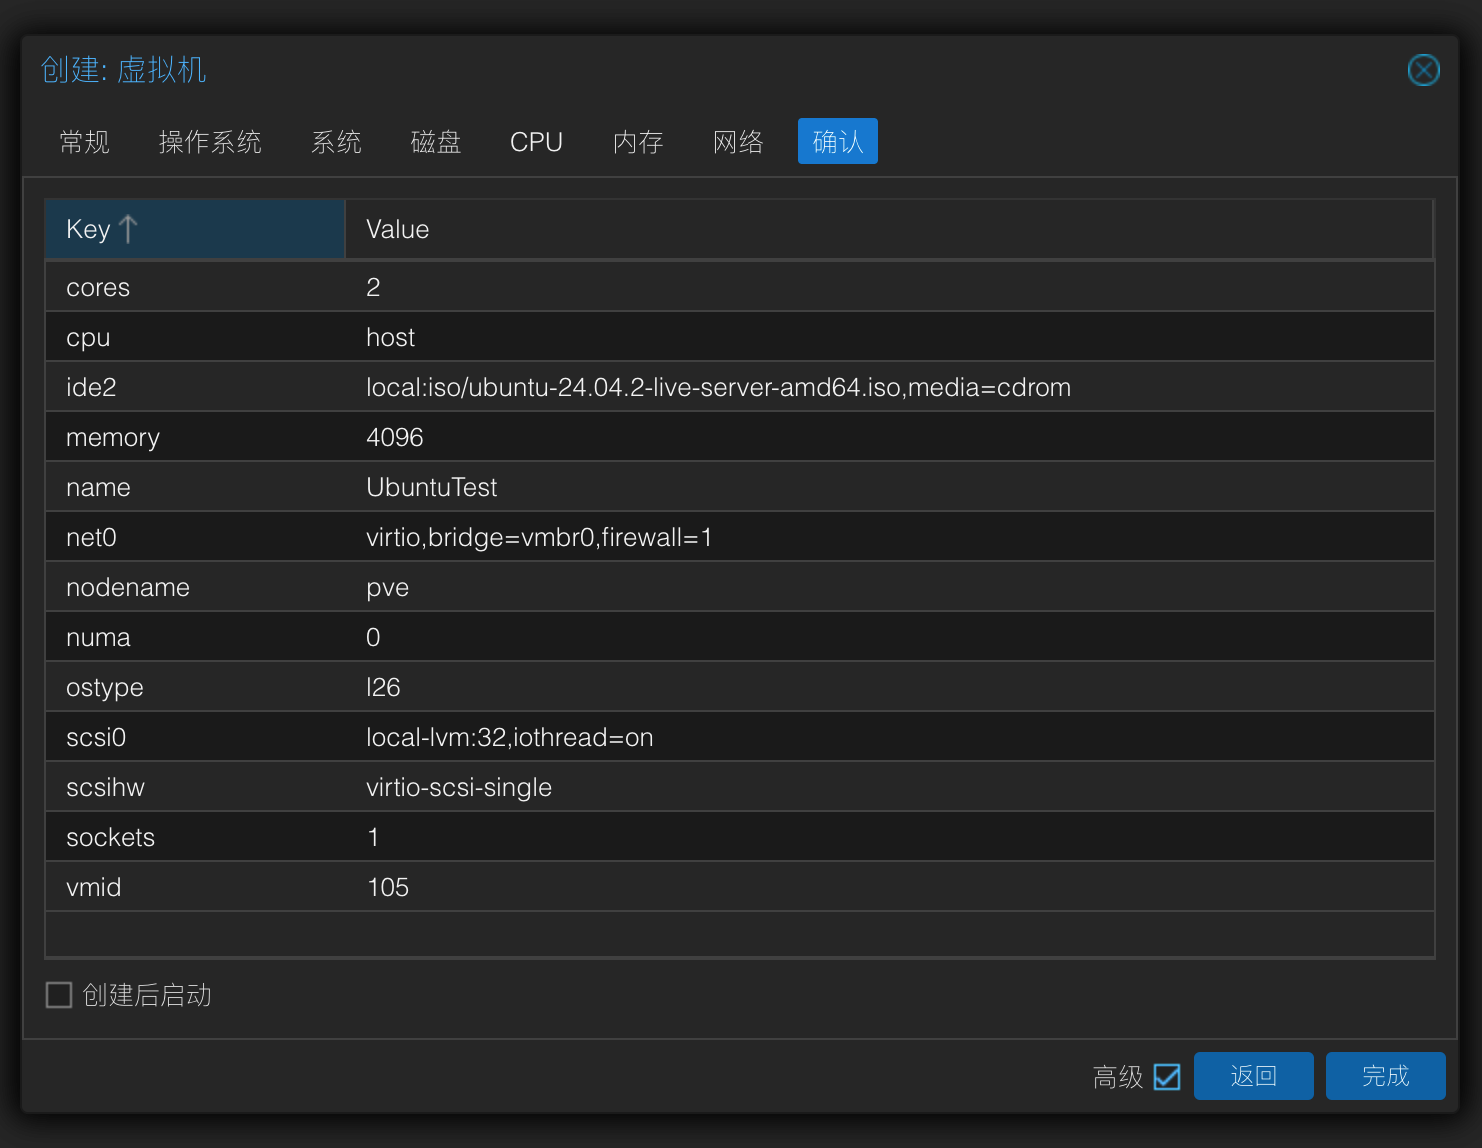Click the Value column header
The image size is (1482, 1148).
888,229
